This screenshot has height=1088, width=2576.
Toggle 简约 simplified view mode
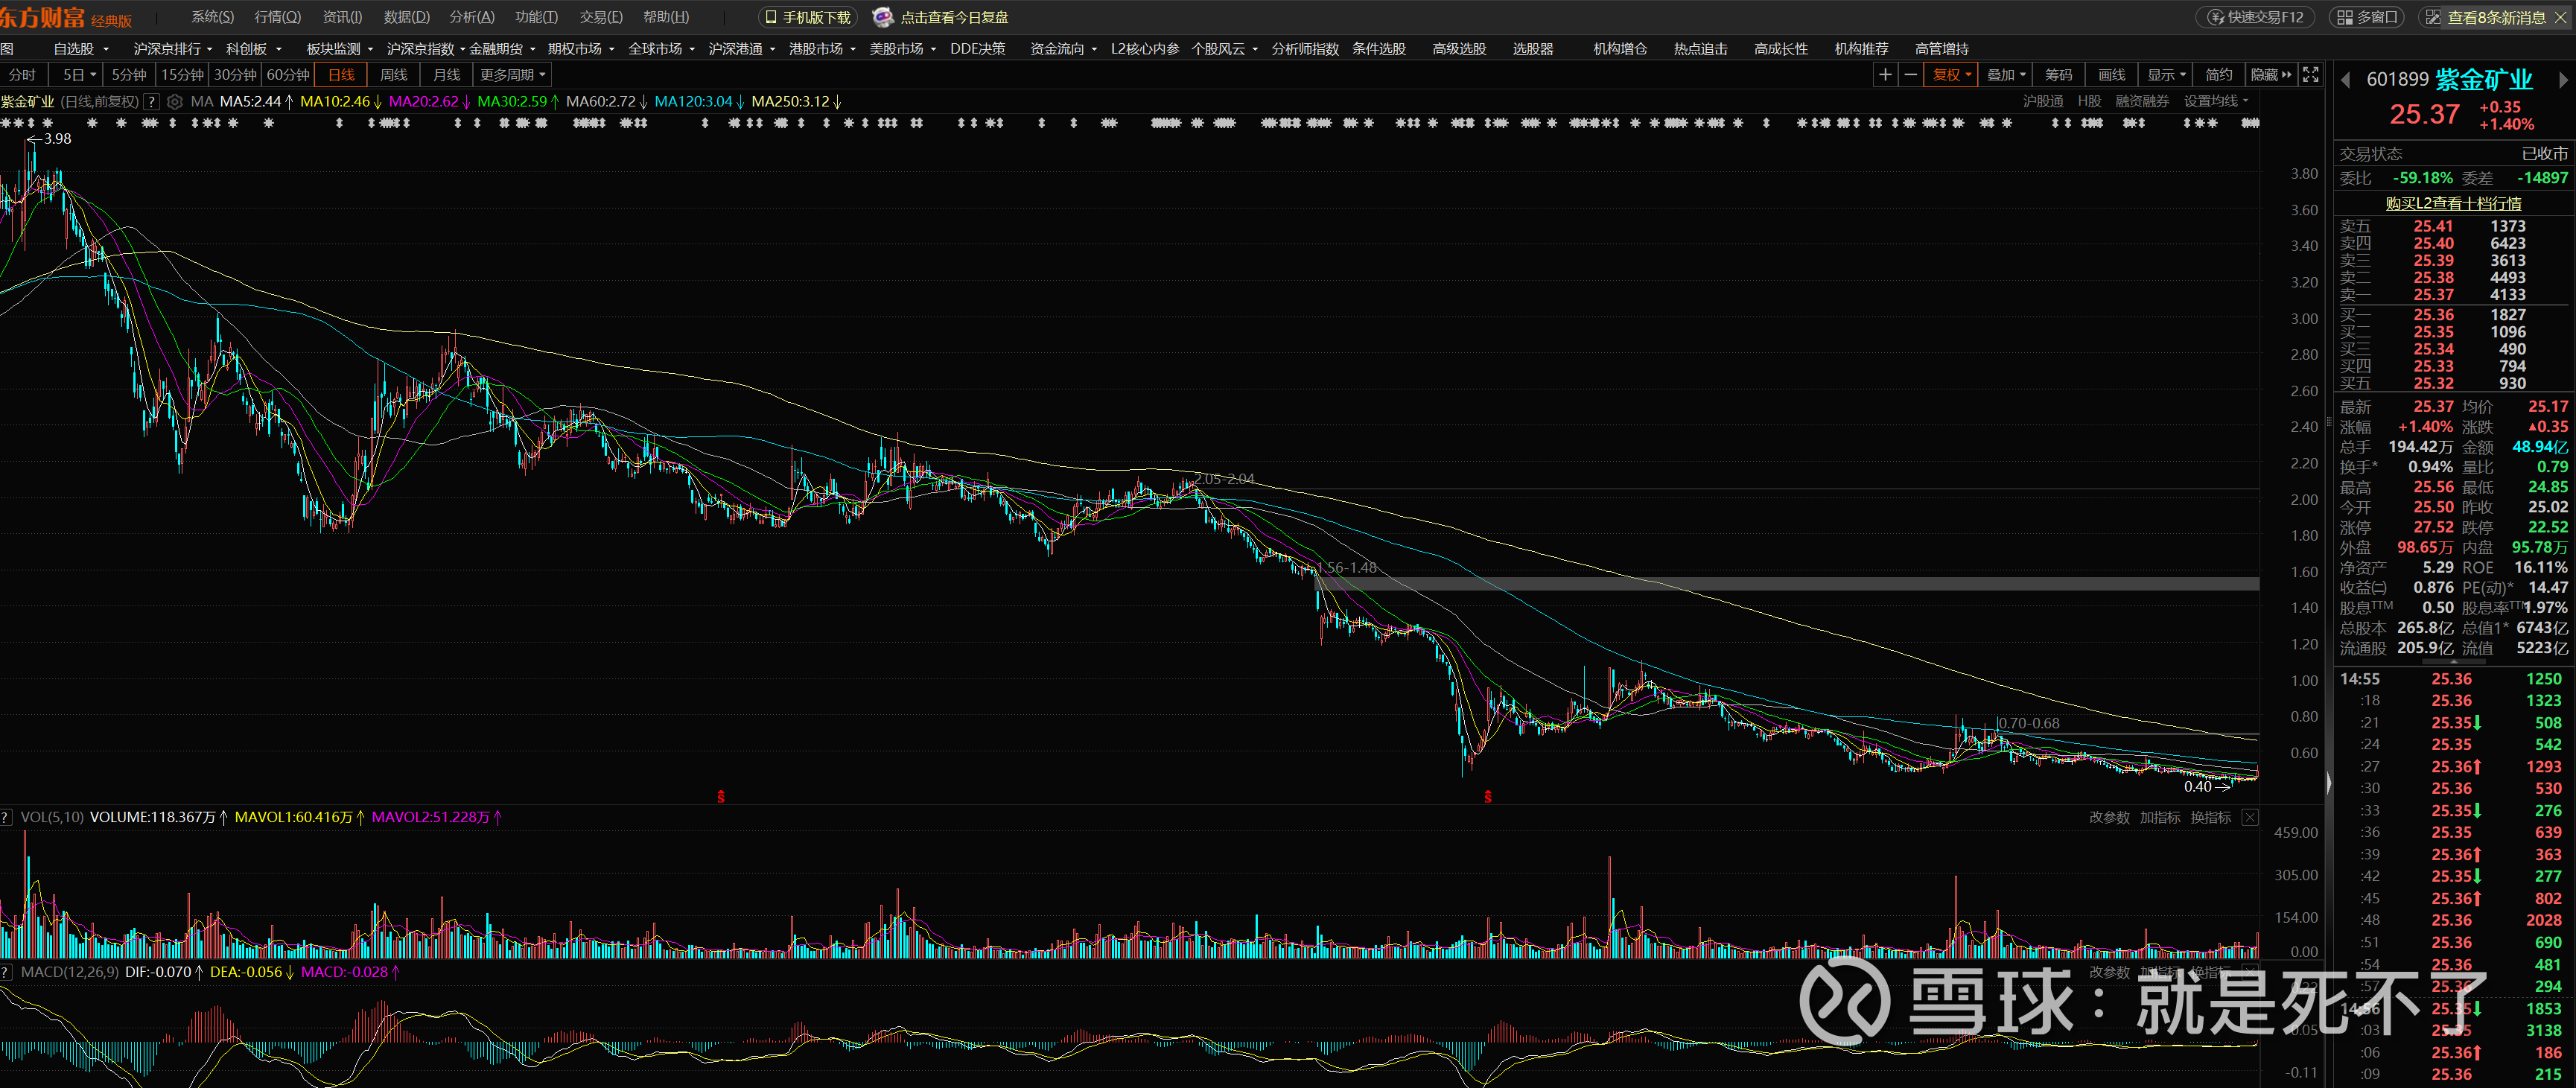2218,75
